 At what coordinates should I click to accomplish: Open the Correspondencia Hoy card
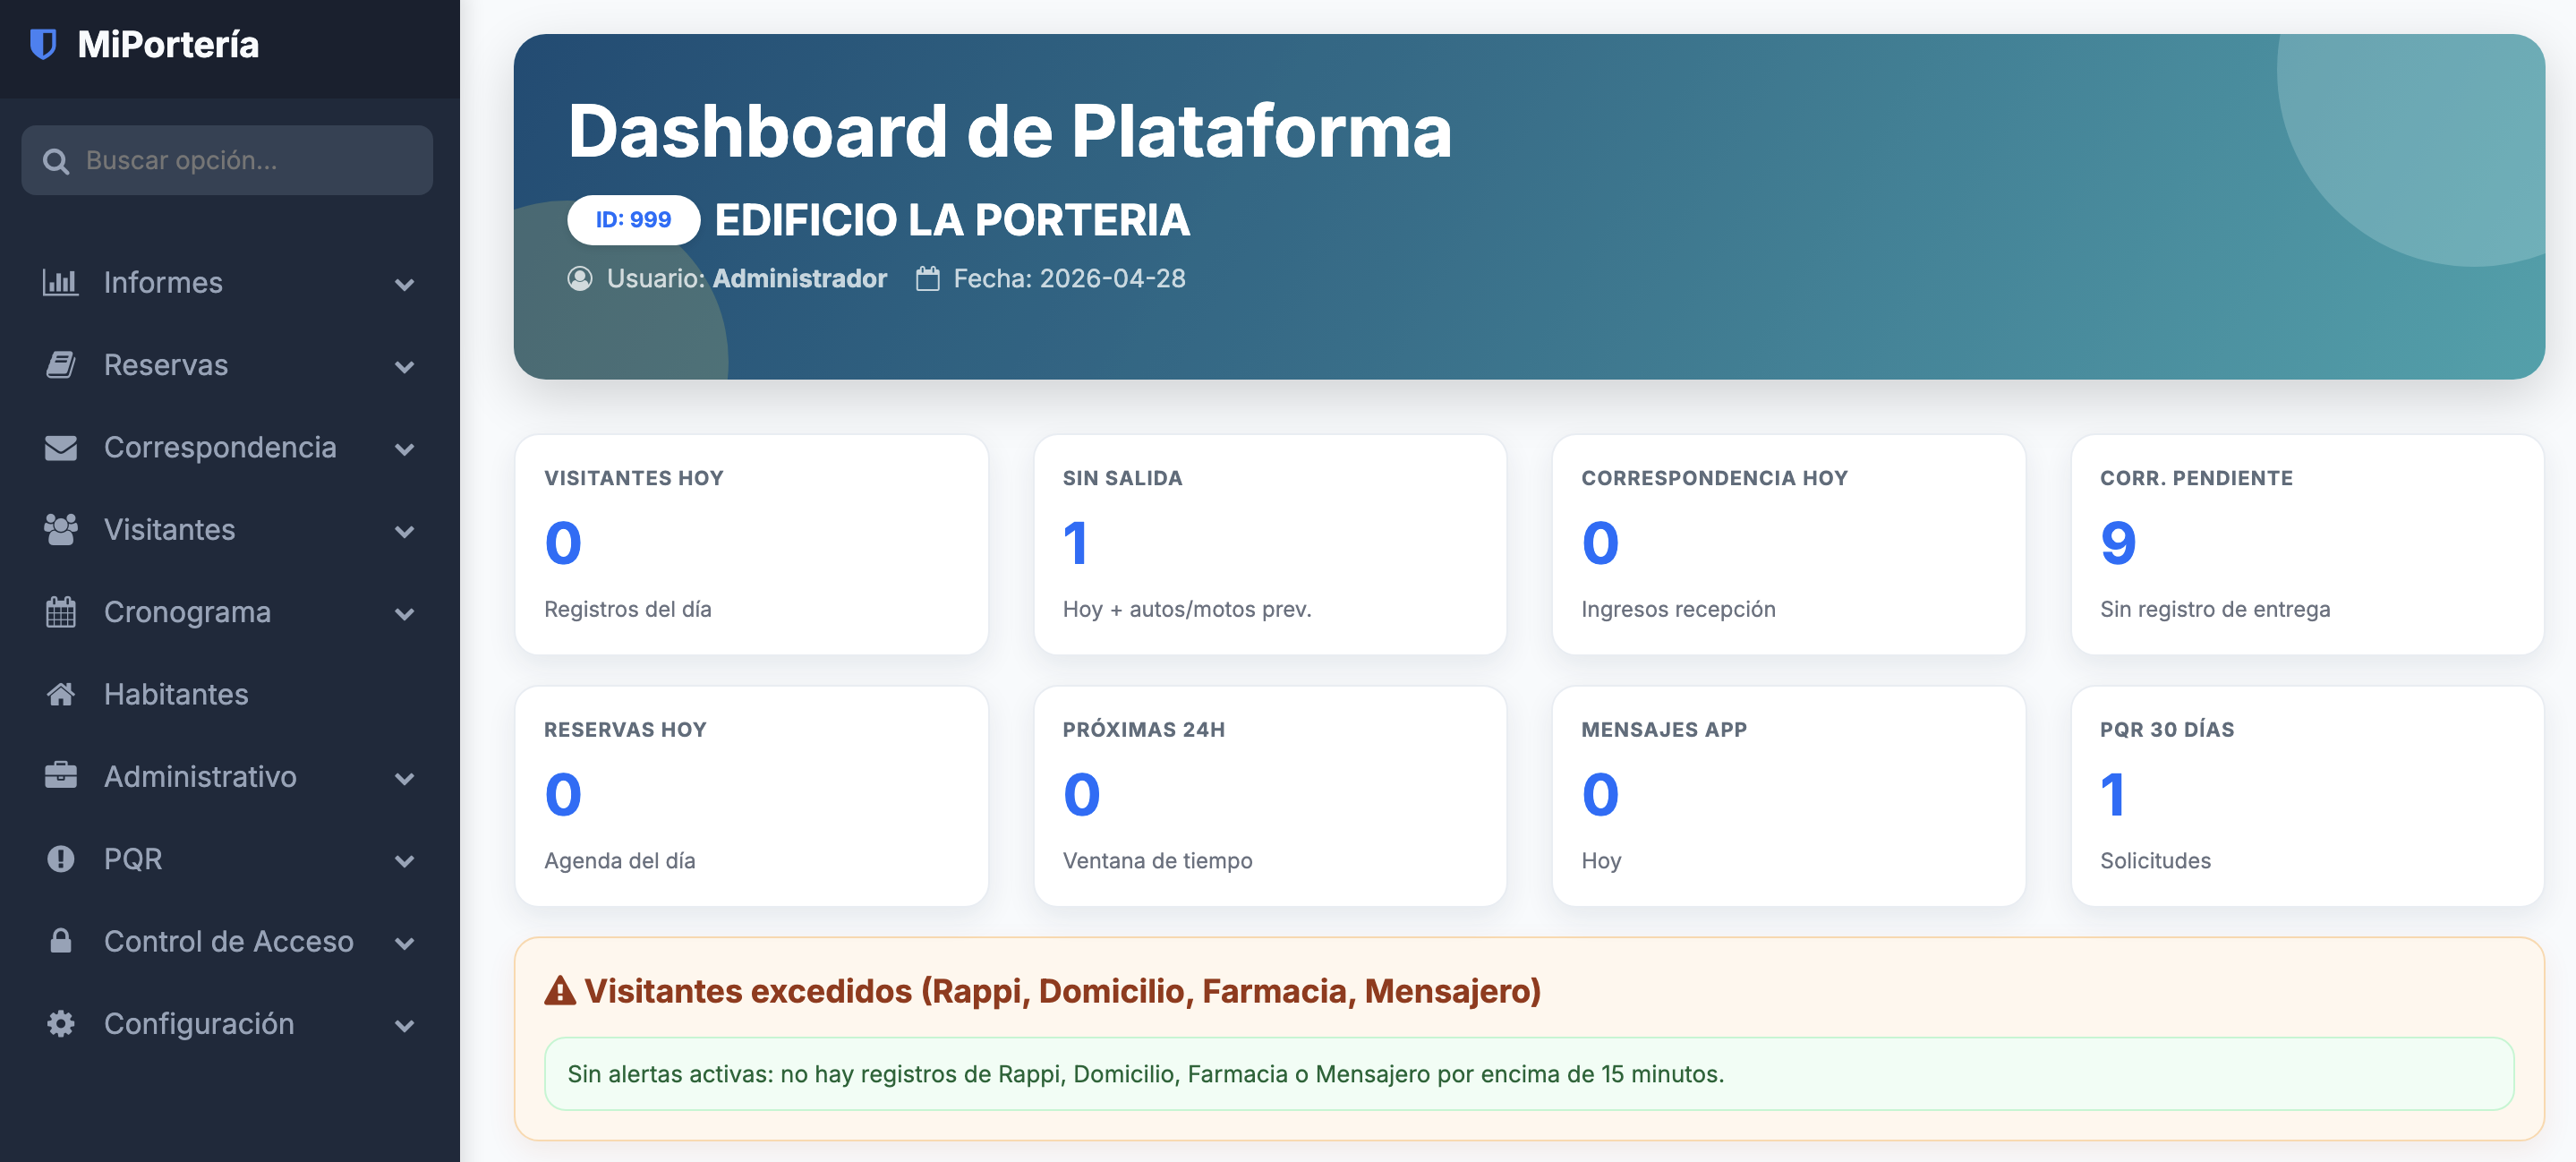(1788, 545)
